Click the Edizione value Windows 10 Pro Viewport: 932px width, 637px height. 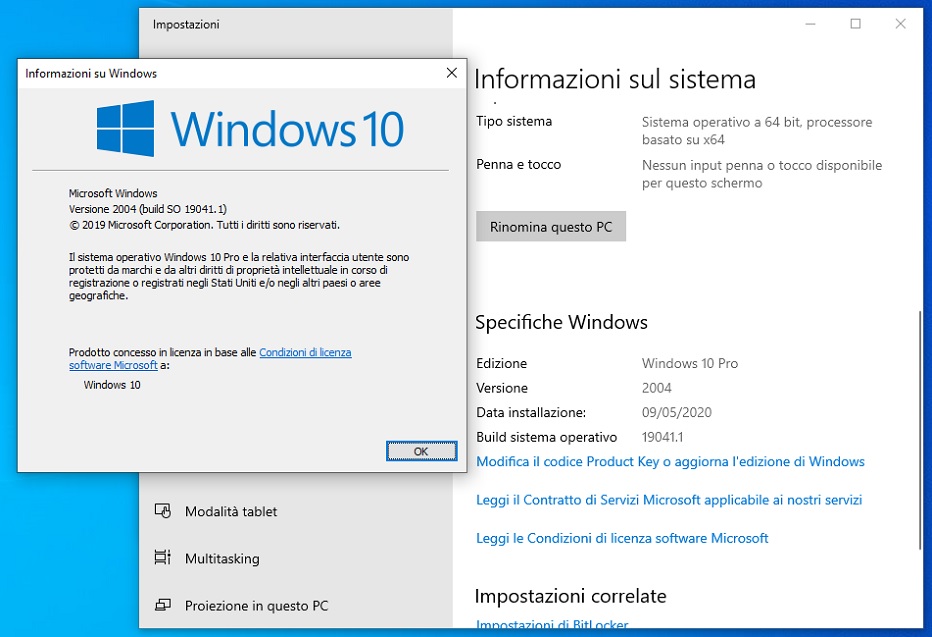(689, 363)
